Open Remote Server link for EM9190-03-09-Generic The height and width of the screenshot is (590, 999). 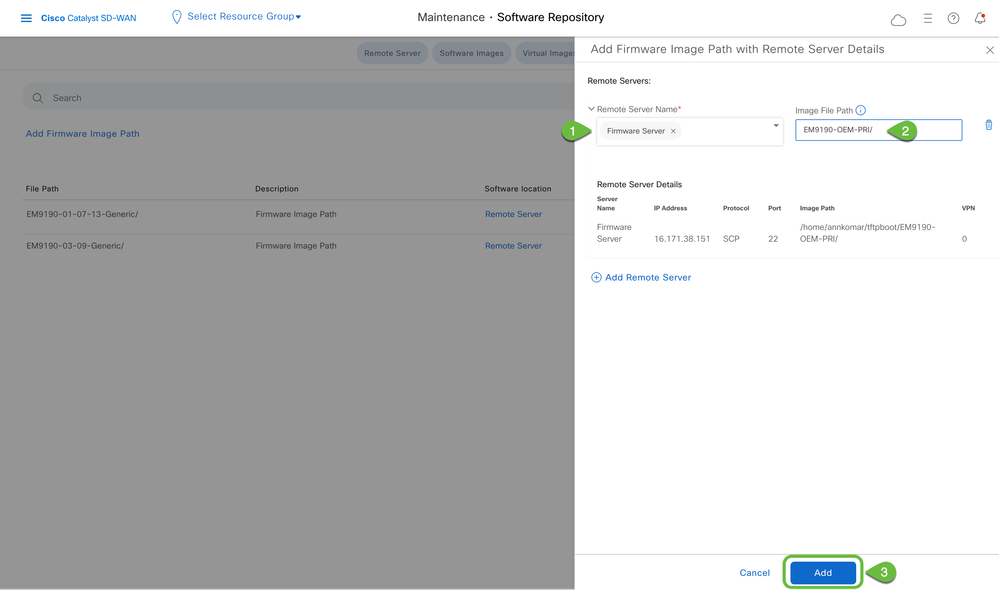point(514,246)
